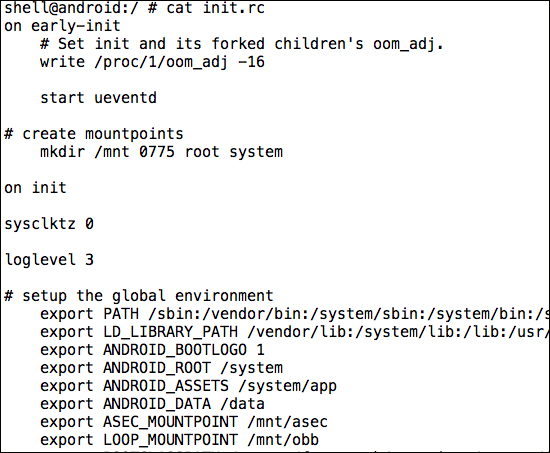Click the 'on early-init' line
550x453 pixels.
click(62, 26)
